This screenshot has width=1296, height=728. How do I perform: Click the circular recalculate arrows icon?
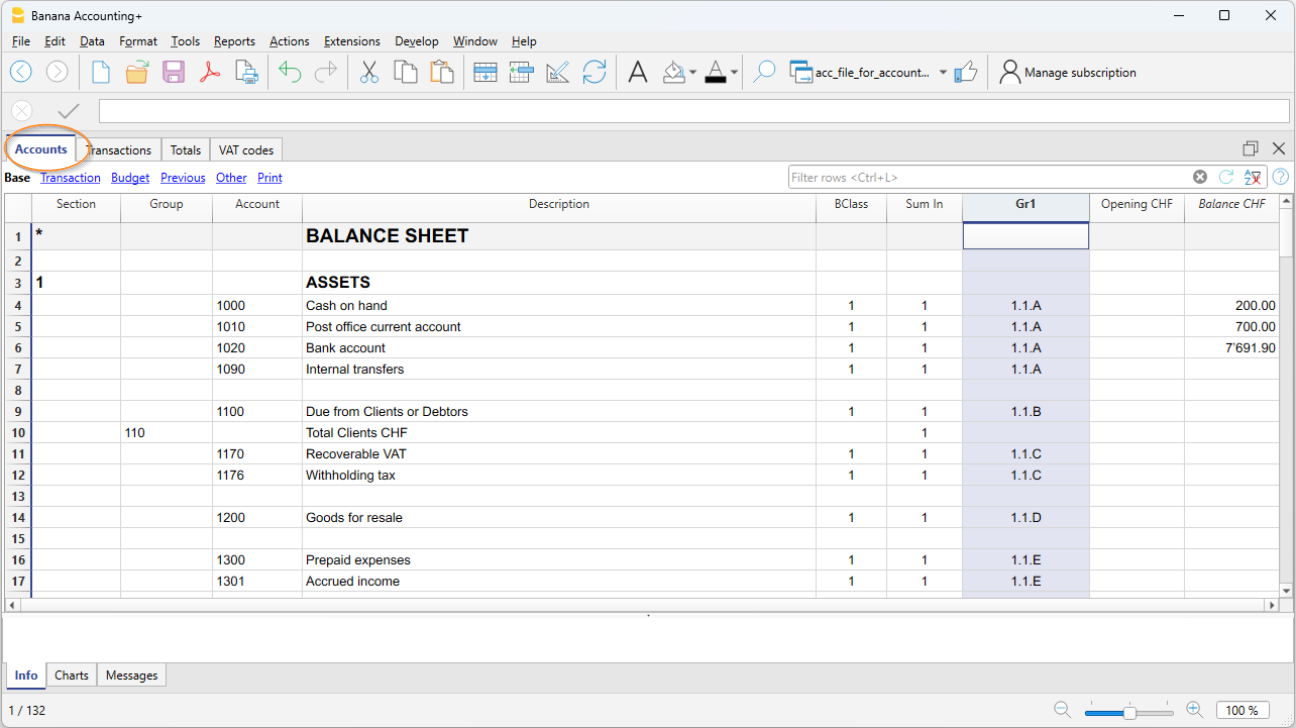594,72
